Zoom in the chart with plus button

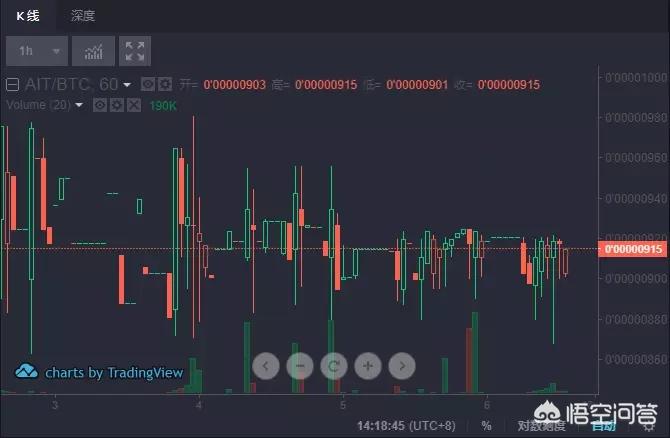367,366
